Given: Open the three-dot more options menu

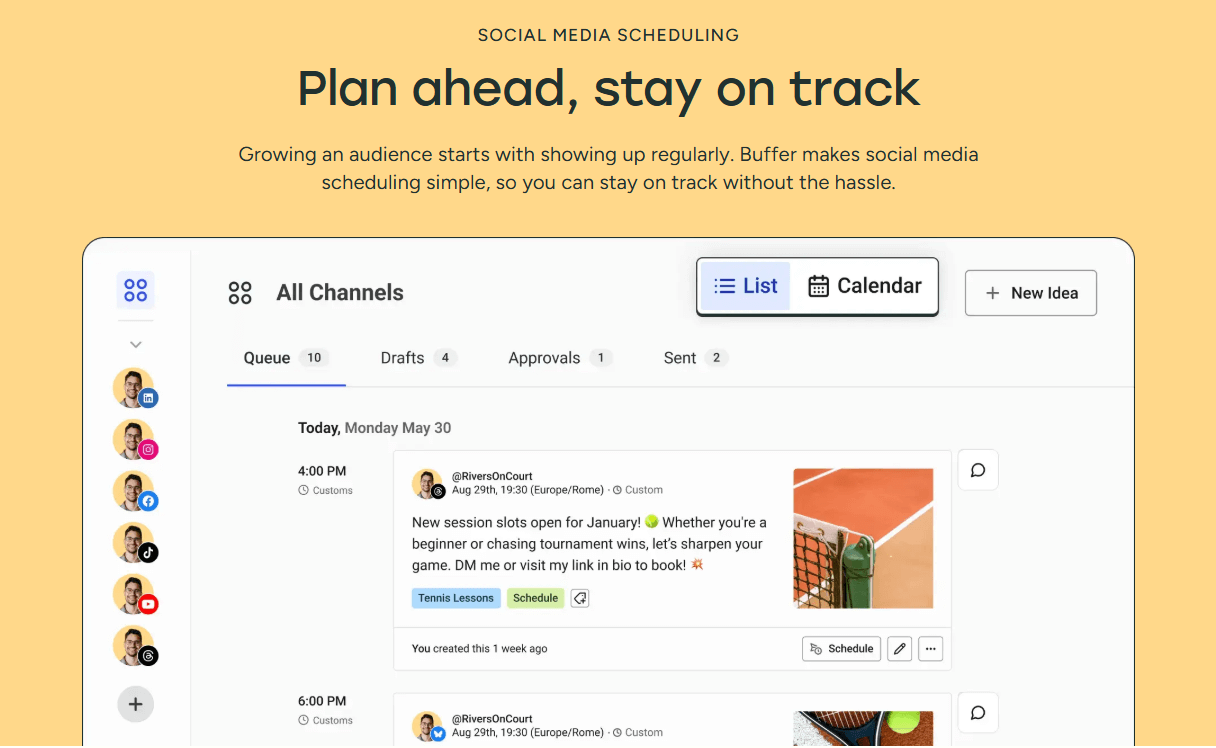Looking at the screenshot, I should (x=931, y=649).
